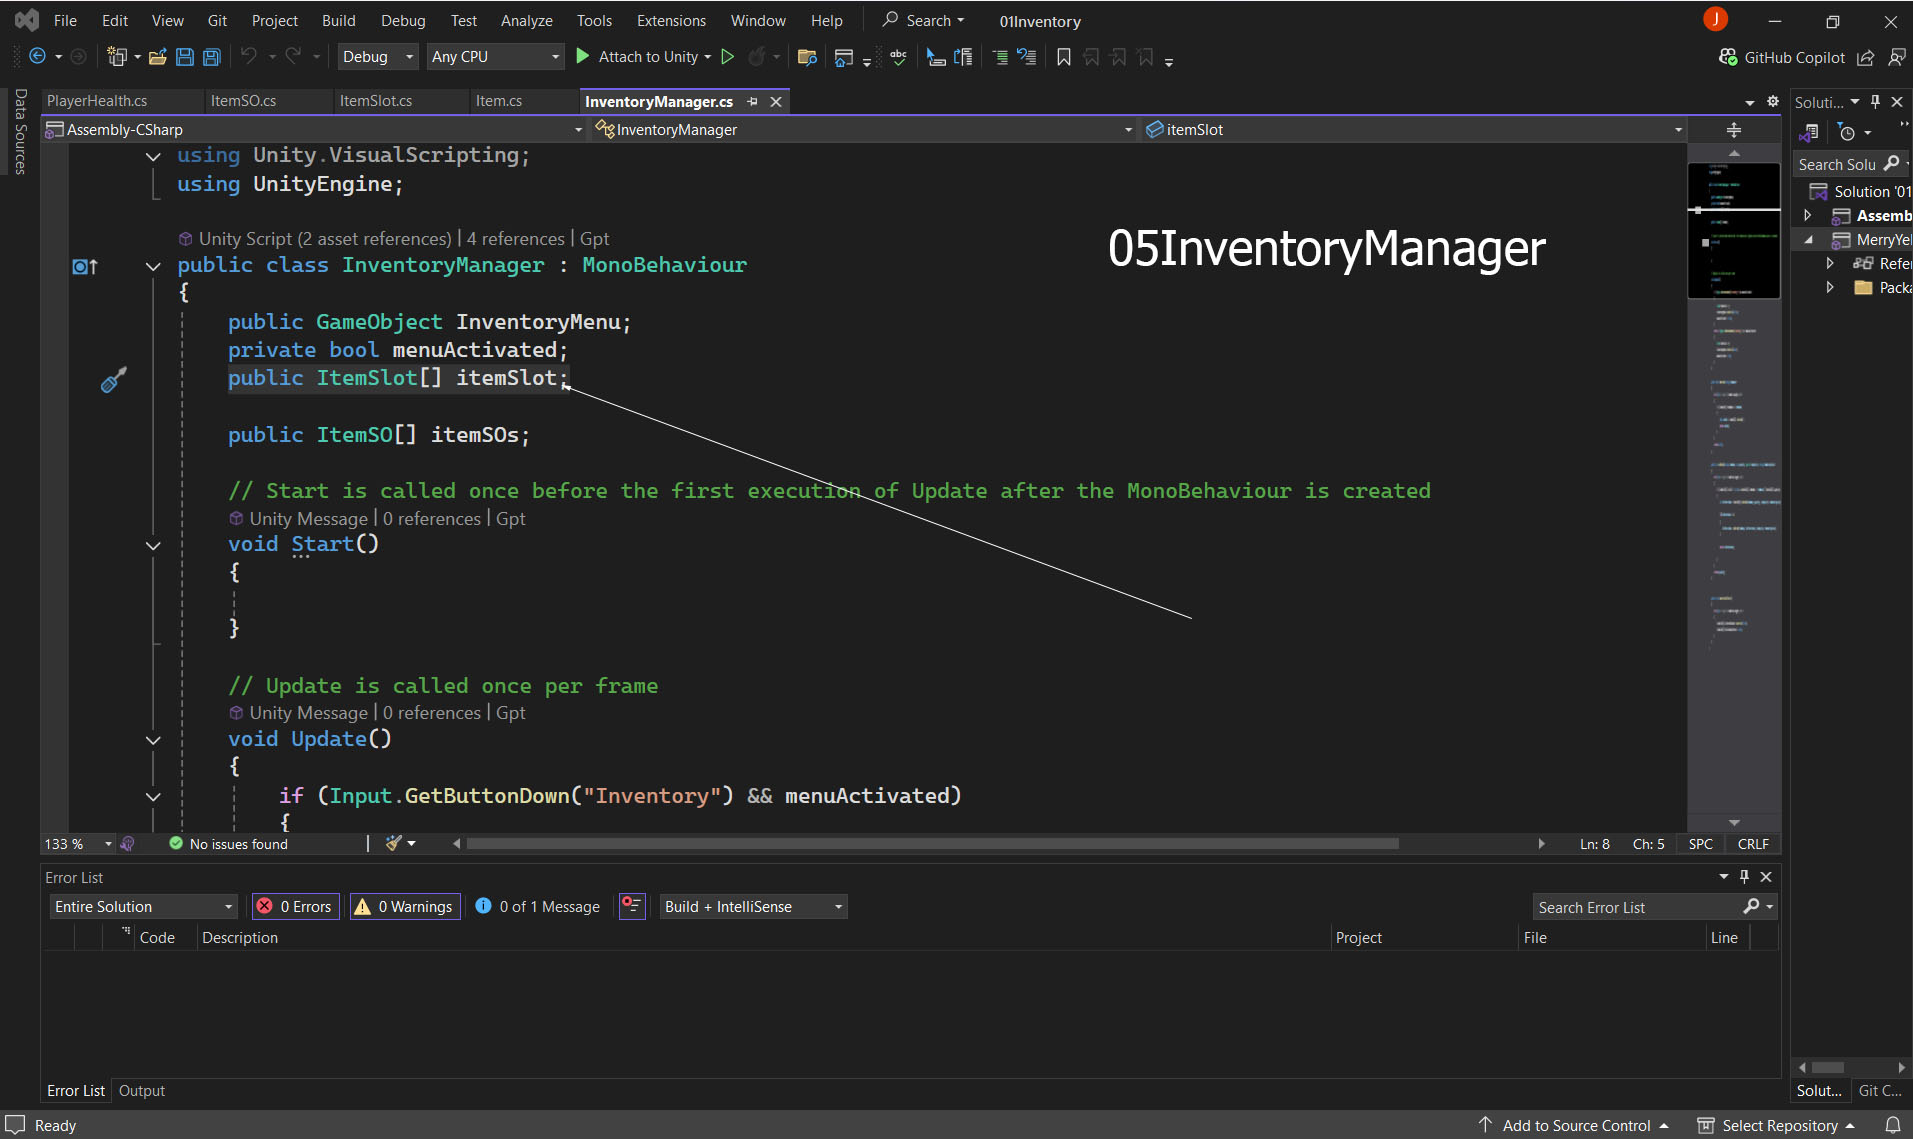Click the screwdriver quick actions icon in margin
Viewport: 1913px width, 1139px height.
coord(113,380)
